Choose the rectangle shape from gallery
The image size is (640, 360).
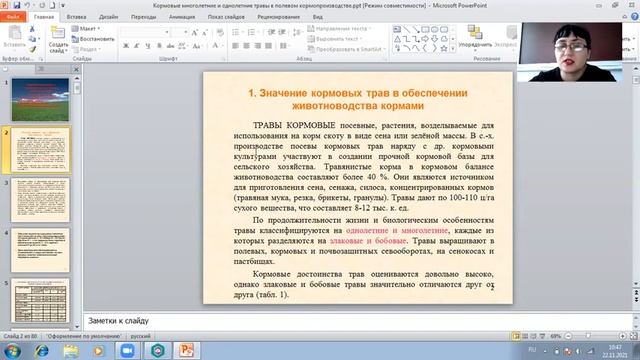point(425,29)
